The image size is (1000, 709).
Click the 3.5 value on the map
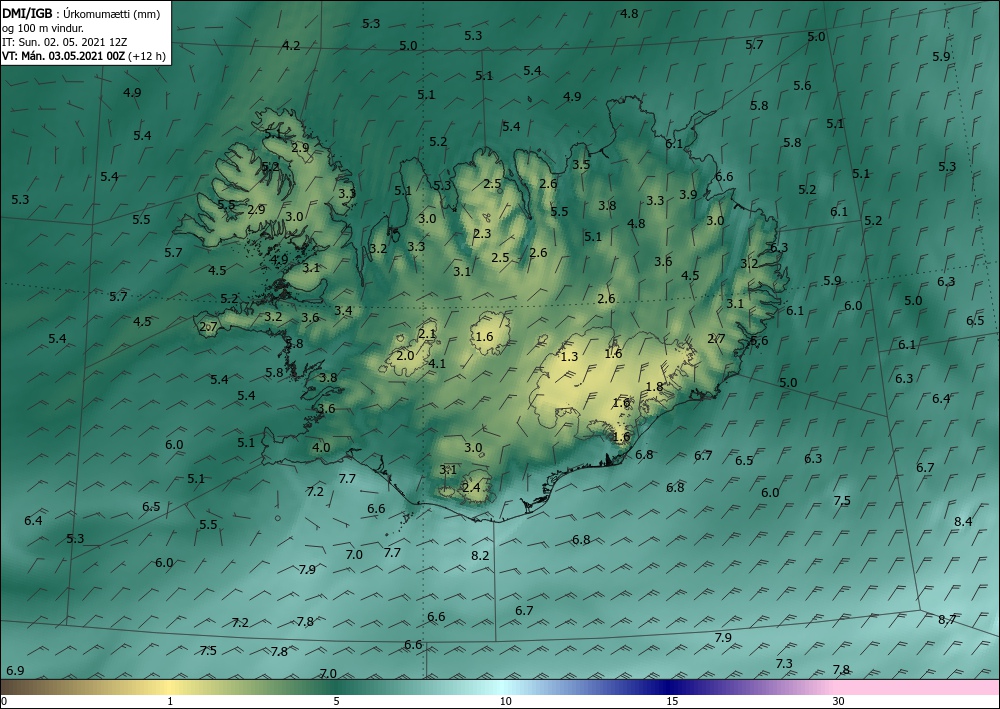click(x=581, y=164)
